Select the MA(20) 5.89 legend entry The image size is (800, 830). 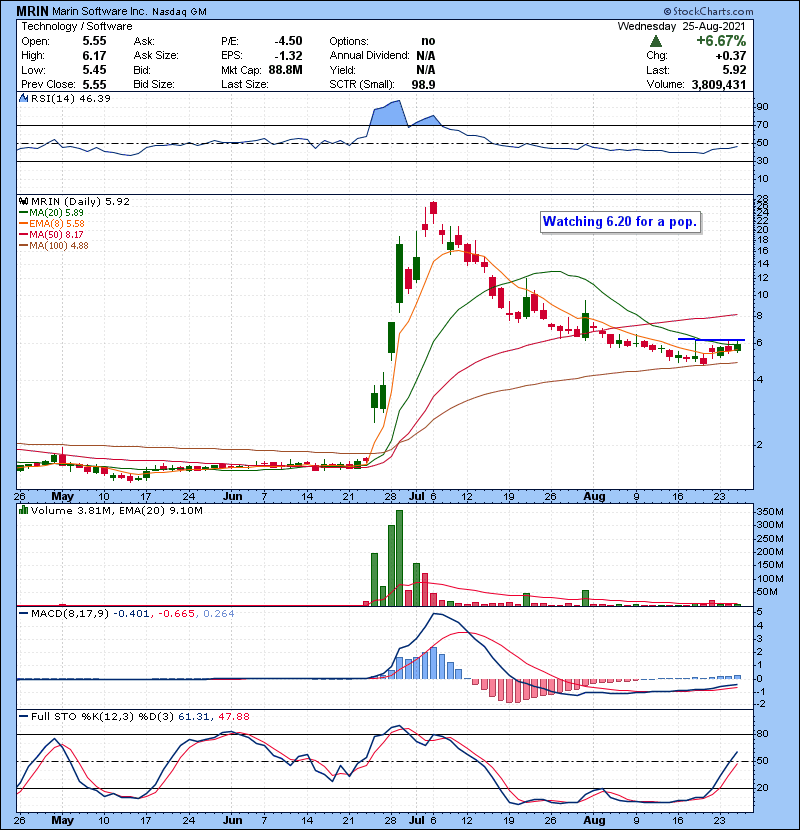pos(51,213)
